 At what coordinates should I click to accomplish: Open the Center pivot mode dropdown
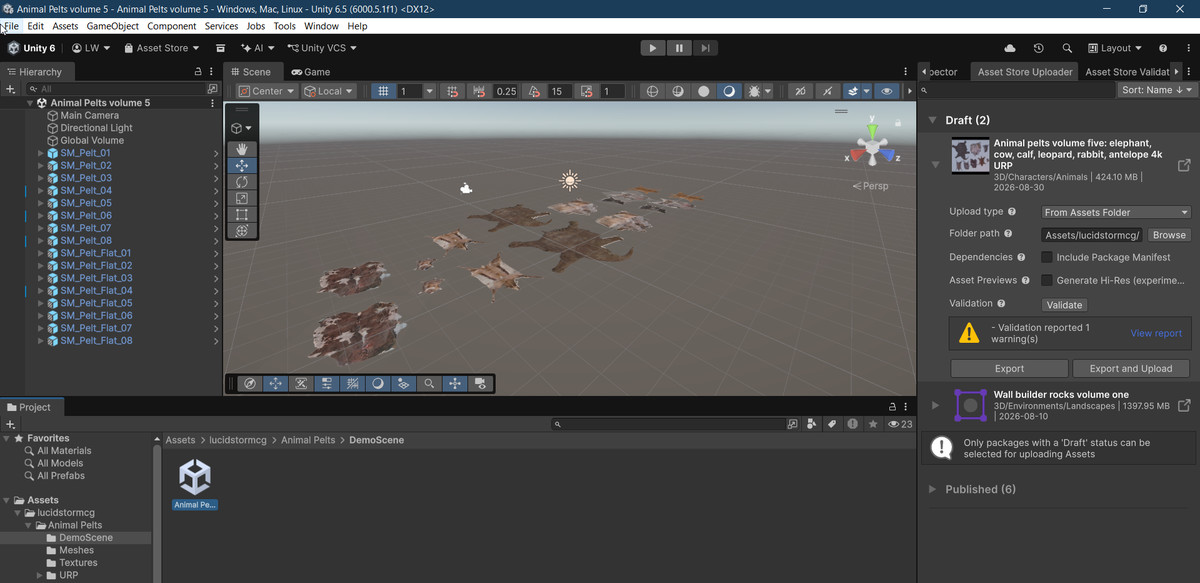(267, 91)
